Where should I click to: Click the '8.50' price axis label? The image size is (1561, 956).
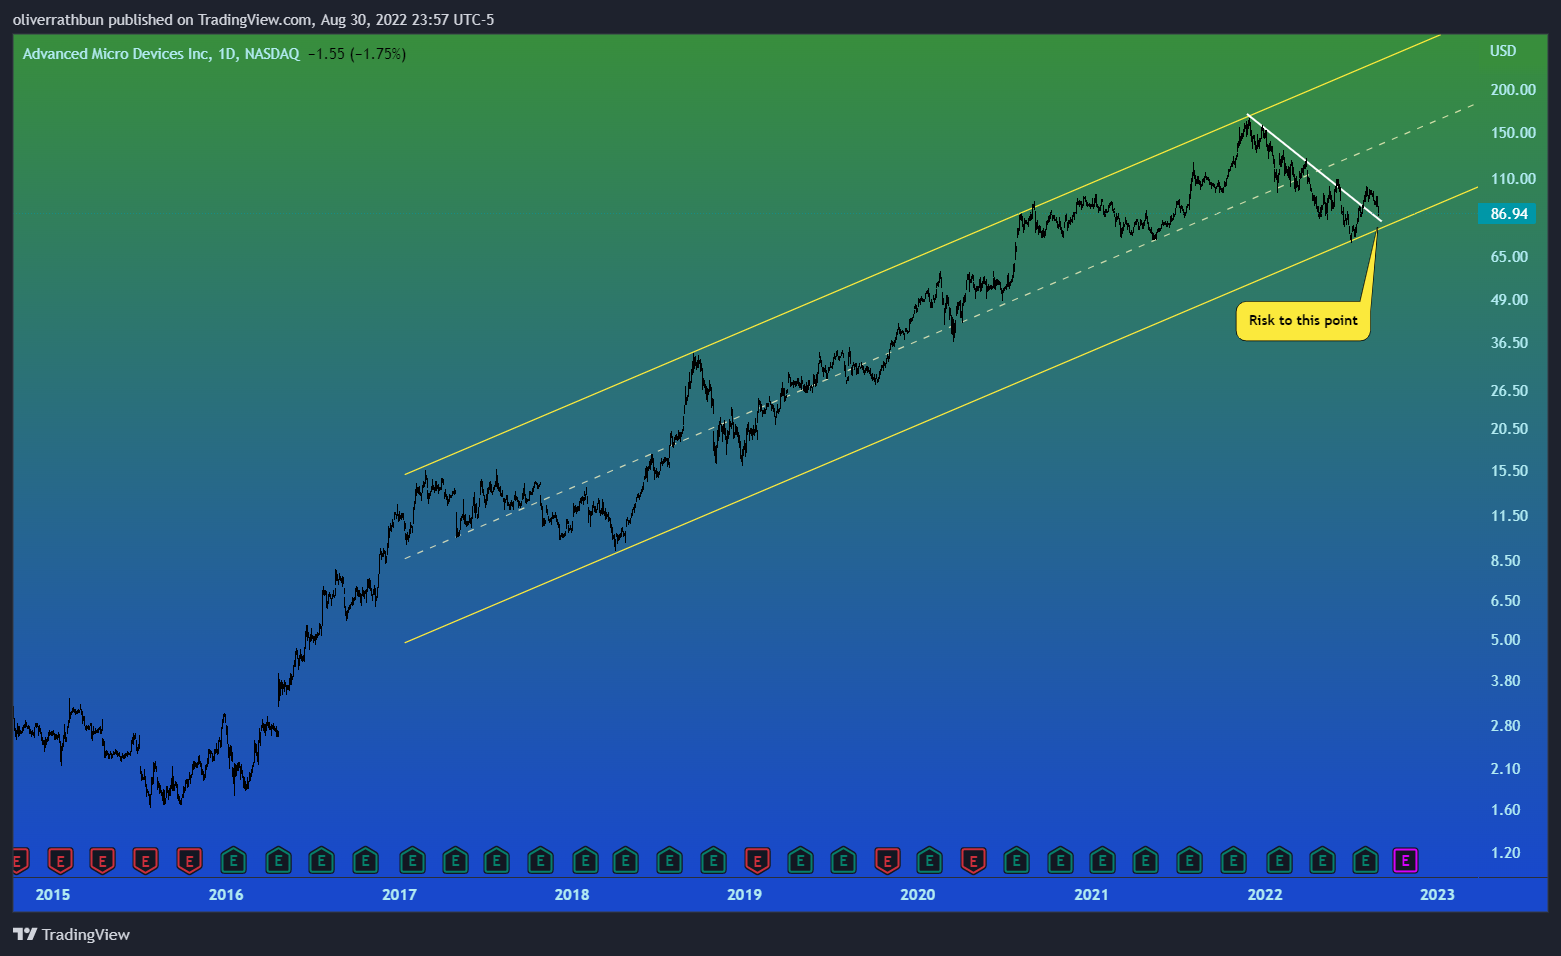(1505, 561)
